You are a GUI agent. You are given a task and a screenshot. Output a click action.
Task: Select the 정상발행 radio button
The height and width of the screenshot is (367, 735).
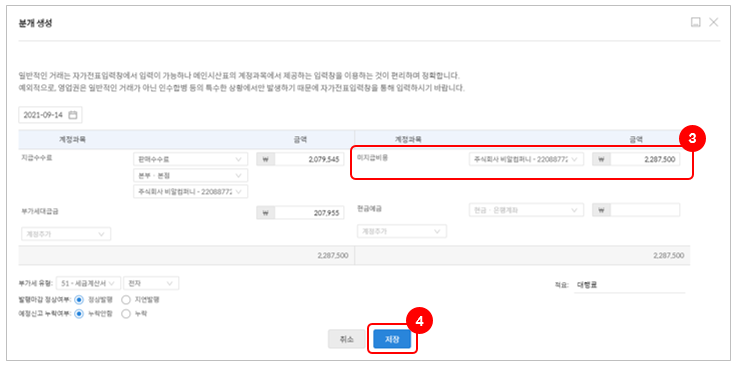79,299
